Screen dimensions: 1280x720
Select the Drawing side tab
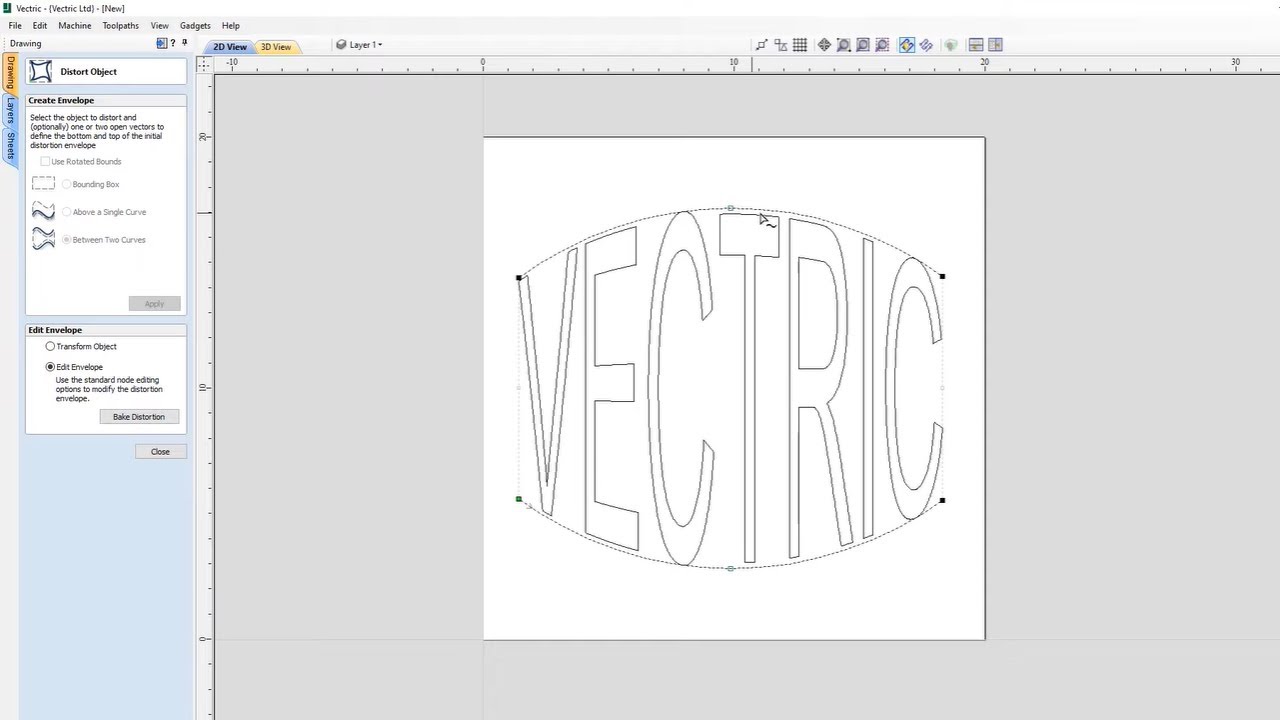(x=10, y=74)
